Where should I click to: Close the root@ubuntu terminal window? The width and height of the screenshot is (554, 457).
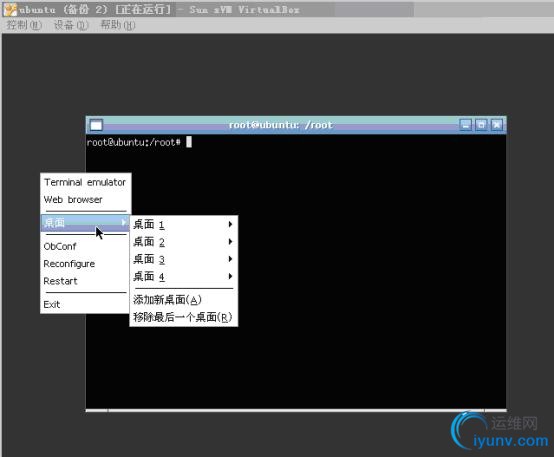coord(497,125)
